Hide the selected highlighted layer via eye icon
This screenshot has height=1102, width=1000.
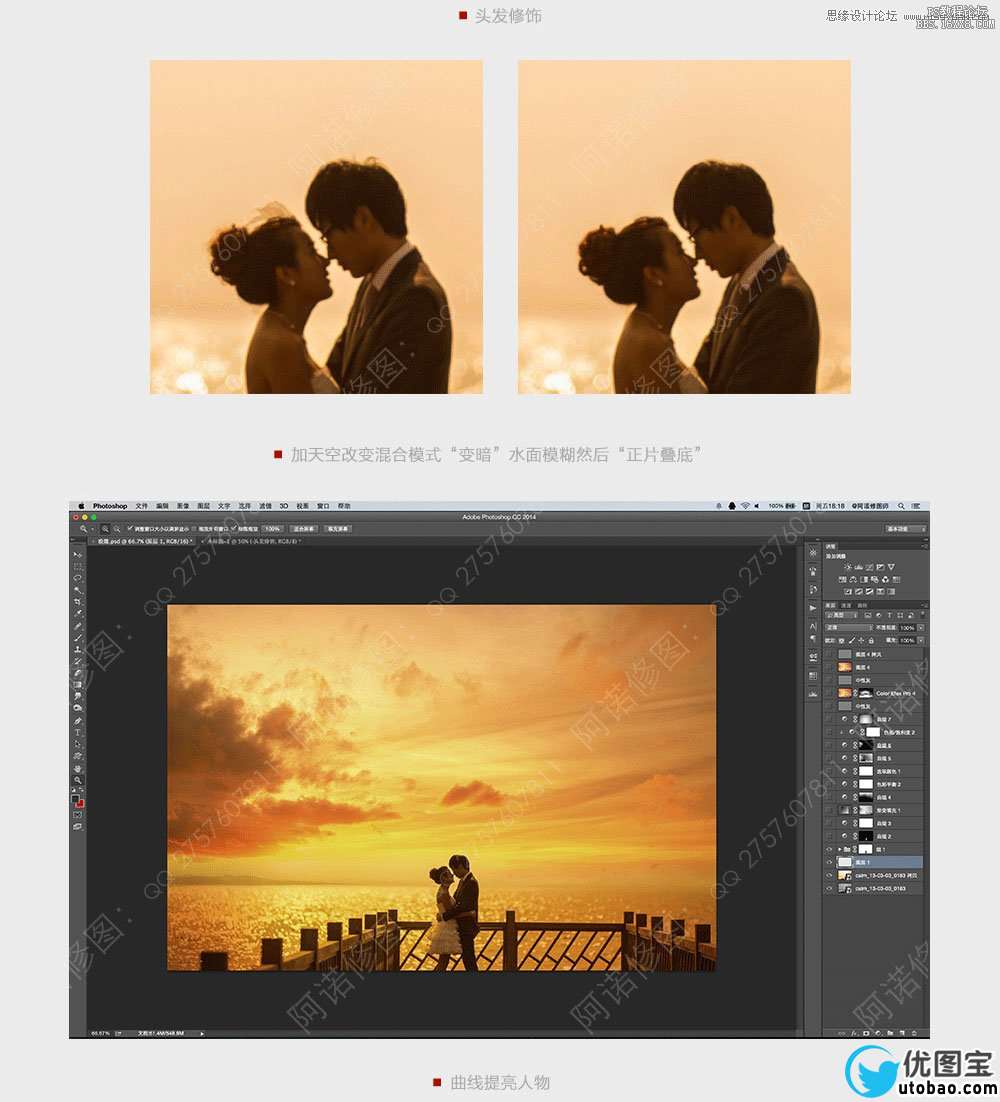click(829, 862)
